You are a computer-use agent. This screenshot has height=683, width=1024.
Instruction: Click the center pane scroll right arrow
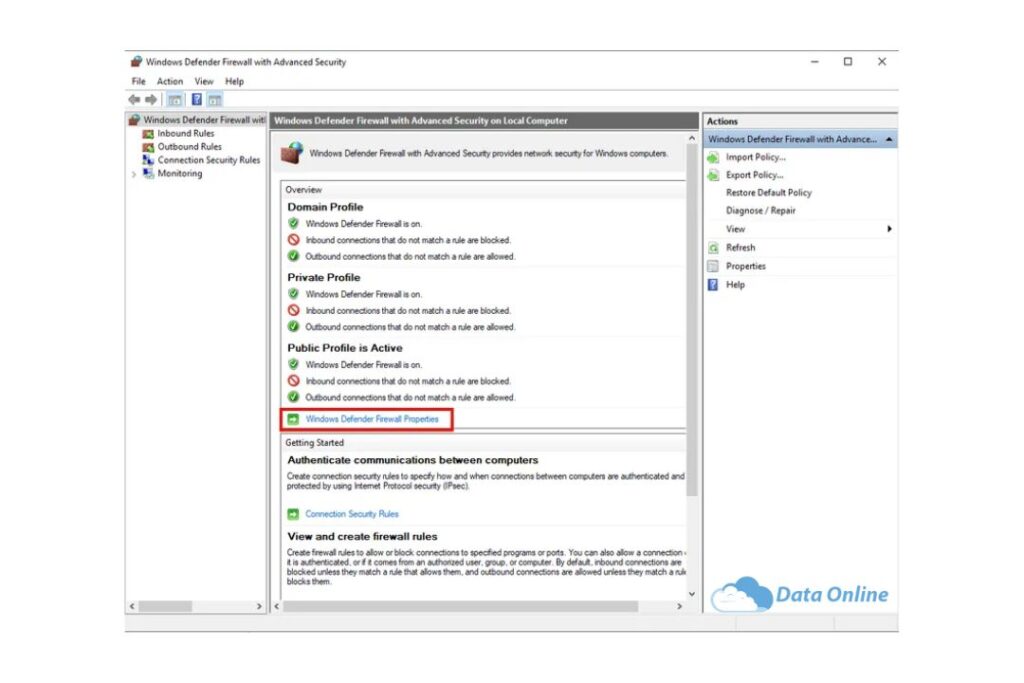[679, 607]
